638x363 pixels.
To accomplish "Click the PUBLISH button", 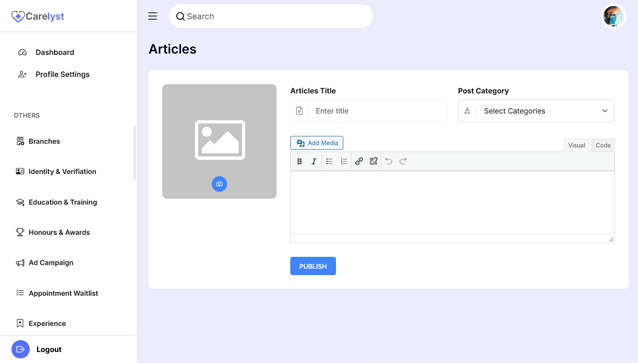I will click(x=313, y=266).
